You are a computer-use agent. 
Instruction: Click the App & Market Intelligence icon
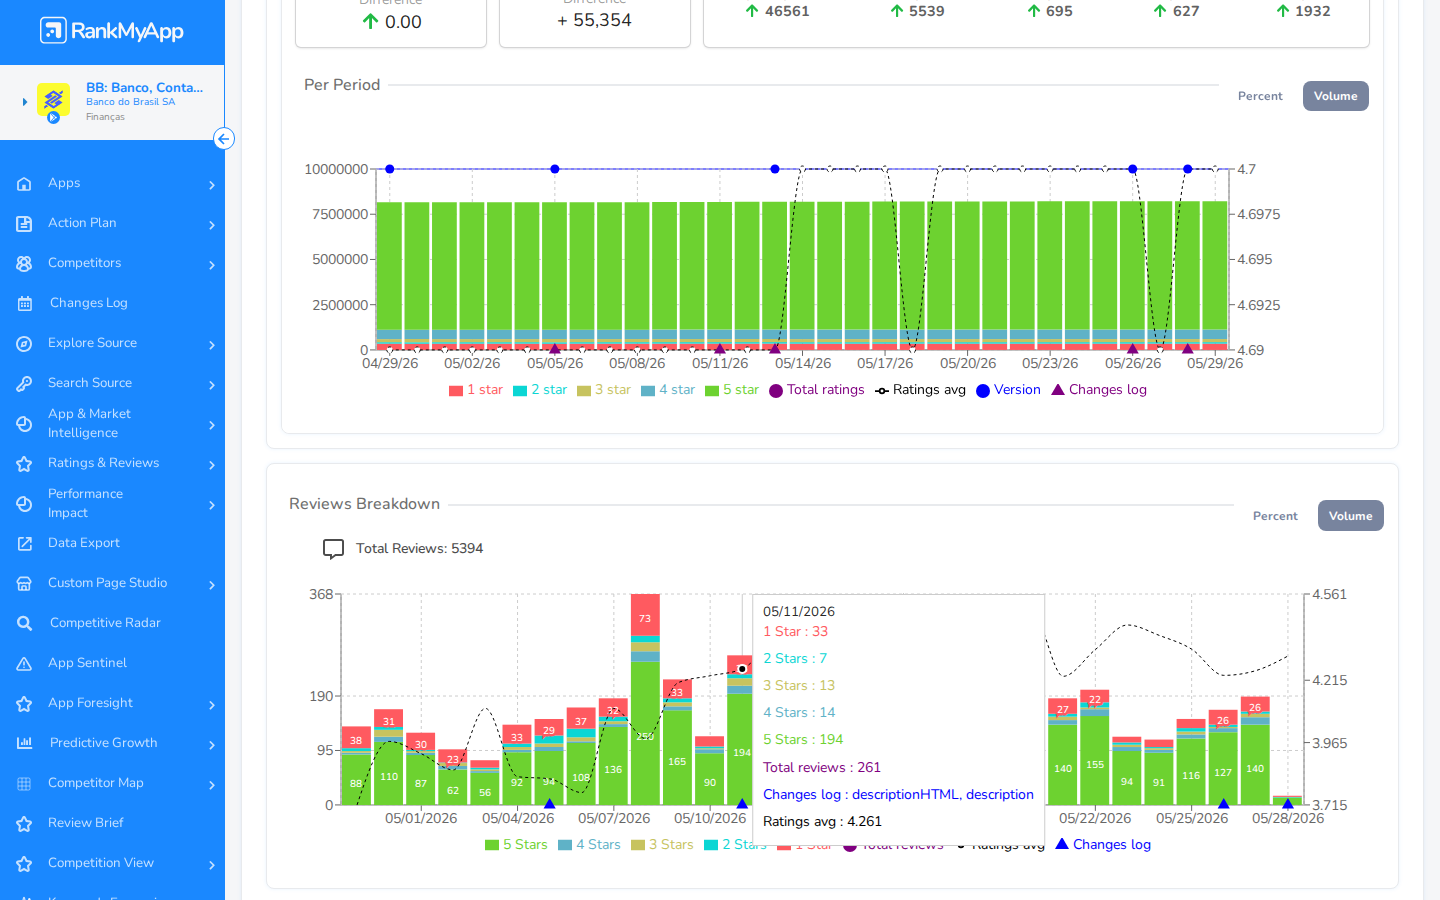[25, 424]
